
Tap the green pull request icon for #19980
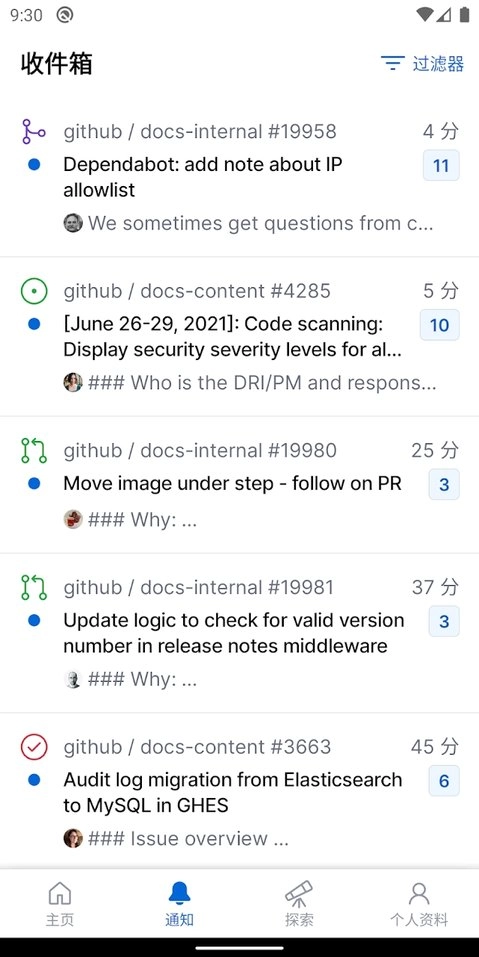pyautogui.click(x=34, y=450)
